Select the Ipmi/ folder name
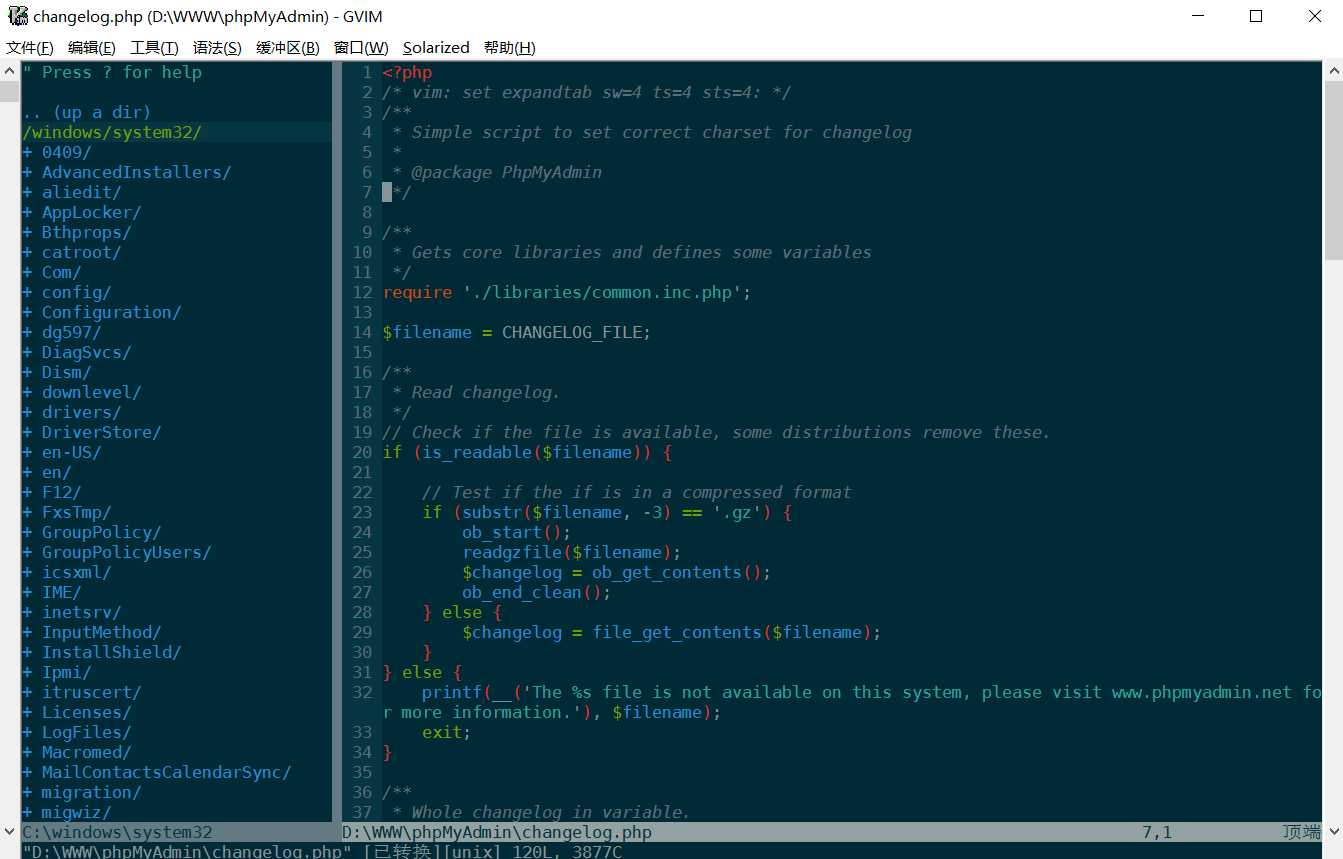This screenshot has height=859, width=1343. (66, 672)
